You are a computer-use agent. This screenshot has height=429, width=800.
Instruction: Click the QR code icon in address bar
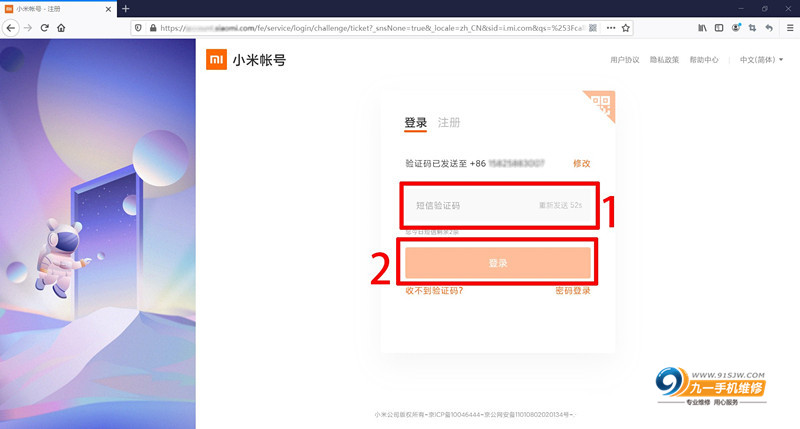point(592,28)
